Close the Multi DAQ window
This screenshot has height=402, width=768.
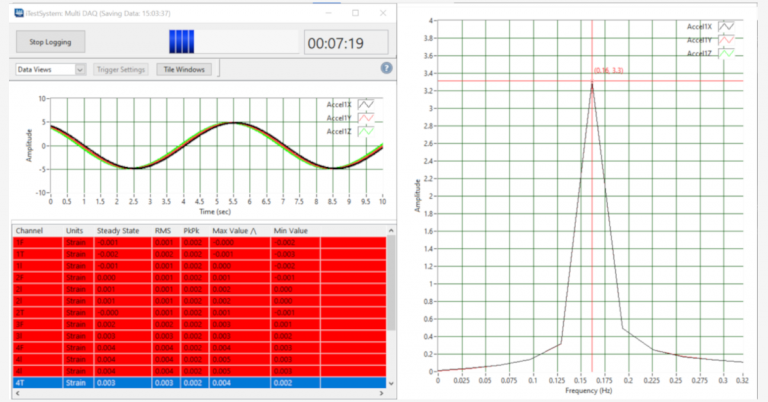pos(383,13)
